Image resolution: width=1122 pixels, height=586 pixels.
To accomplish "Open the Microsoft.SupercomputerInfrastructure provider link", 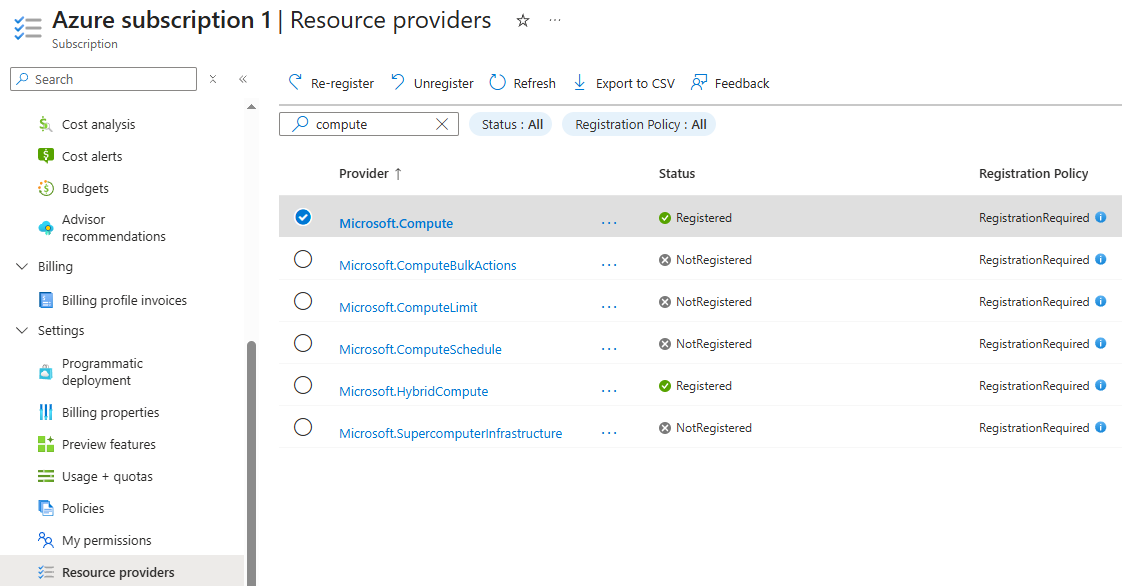I will pyautogui.click(x=450, y=434).
